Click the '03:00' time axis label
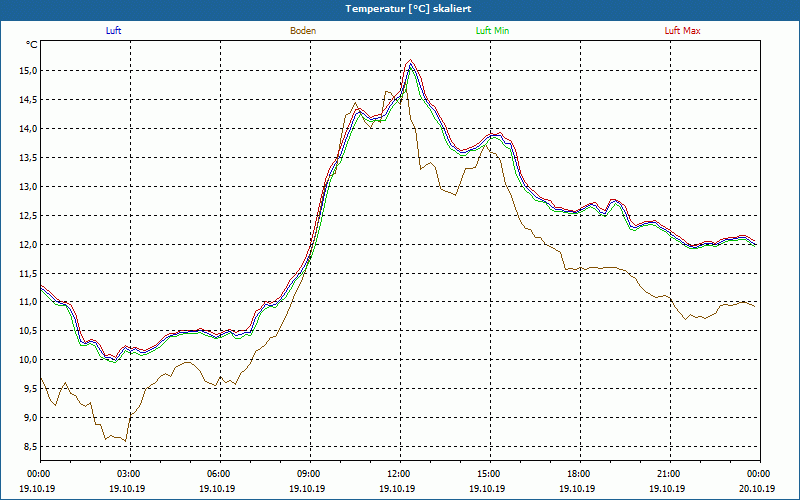Viewport: 800px width, 500px height. 131,474
